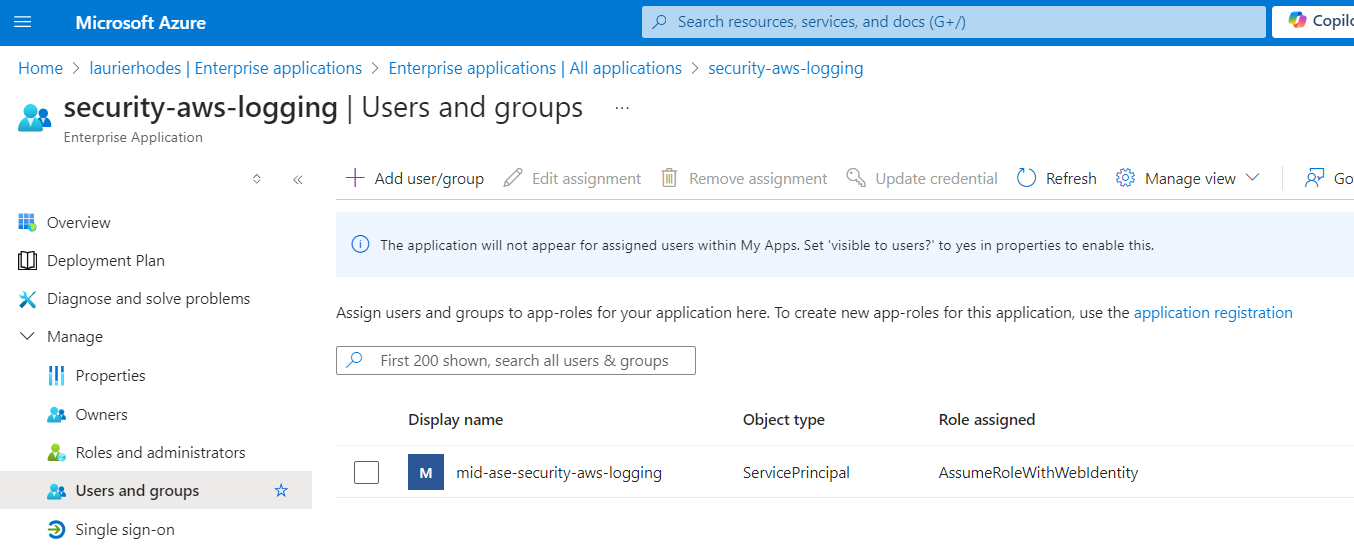Open Enterprise applications | All applications breadcrumb

coord(535,68)
